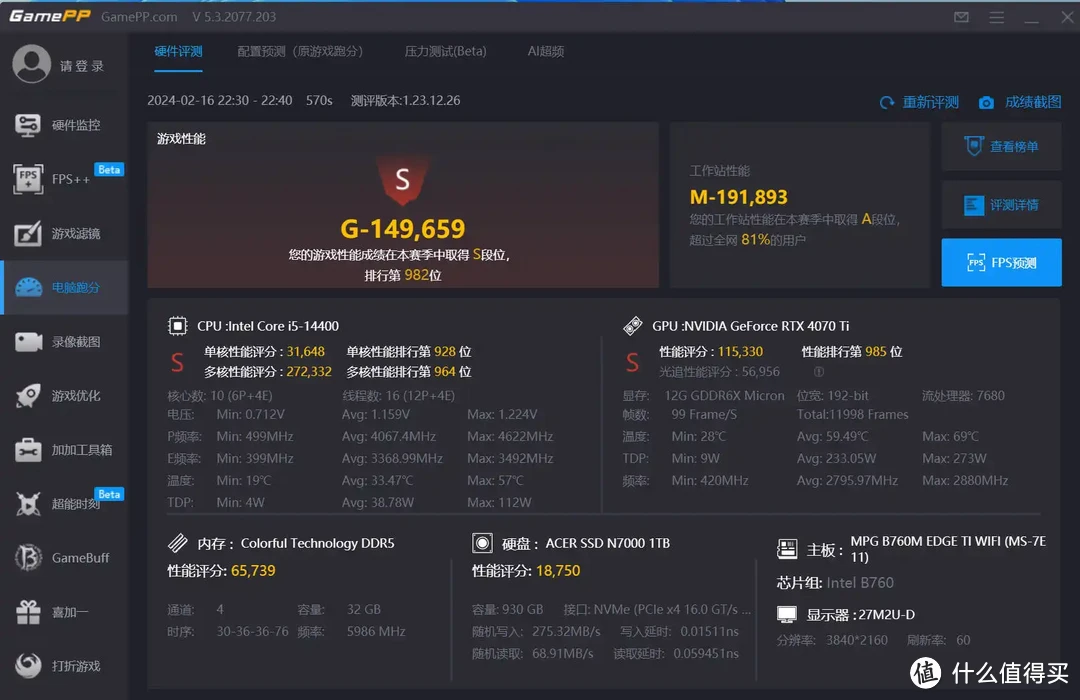This screenshot has width=1080, height=700.
Task: Open 录像截图 recording screenshot sidebar icon
Action: 28,342
